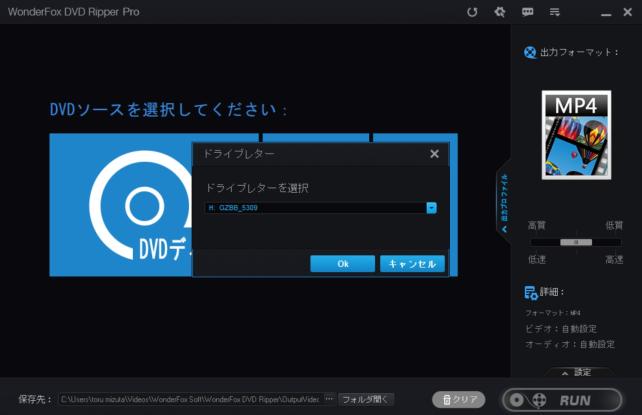Open the menu list icon in title bar
The height and width of the screenshot is (415, 642).
click(x=554, y=12)
